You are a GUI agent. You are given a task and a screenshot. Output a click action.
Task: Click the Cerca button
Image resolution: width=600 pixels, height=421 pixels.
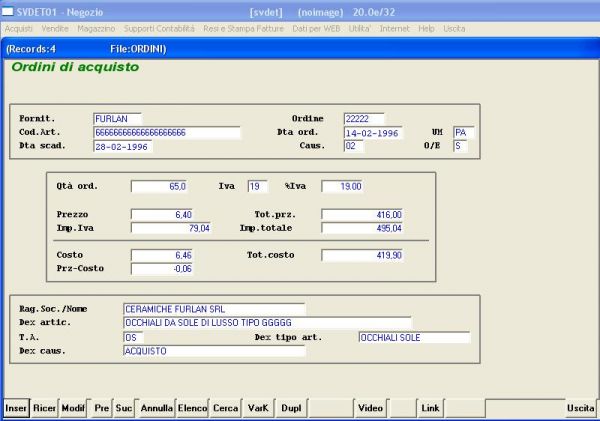(225, 408)
